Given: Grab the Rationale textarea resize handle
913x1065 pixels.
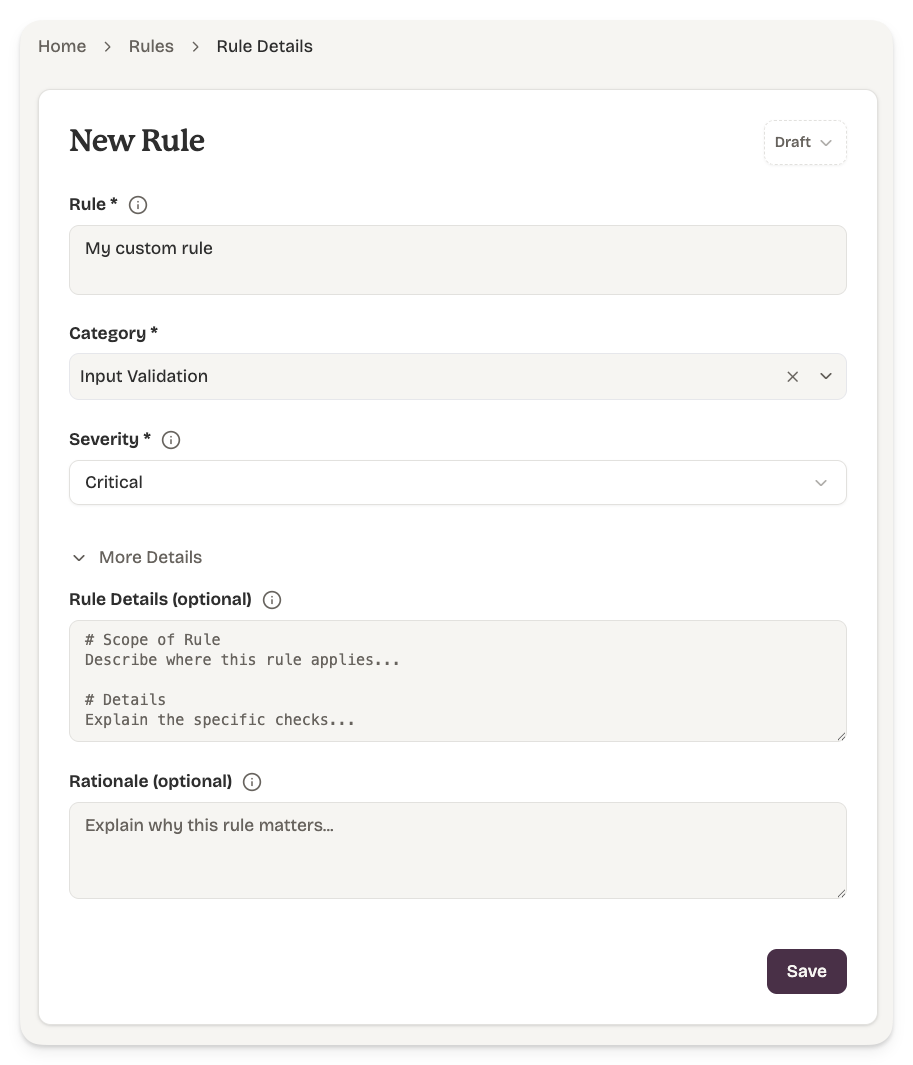Looking at the screenshot, I should click(841, 893).
